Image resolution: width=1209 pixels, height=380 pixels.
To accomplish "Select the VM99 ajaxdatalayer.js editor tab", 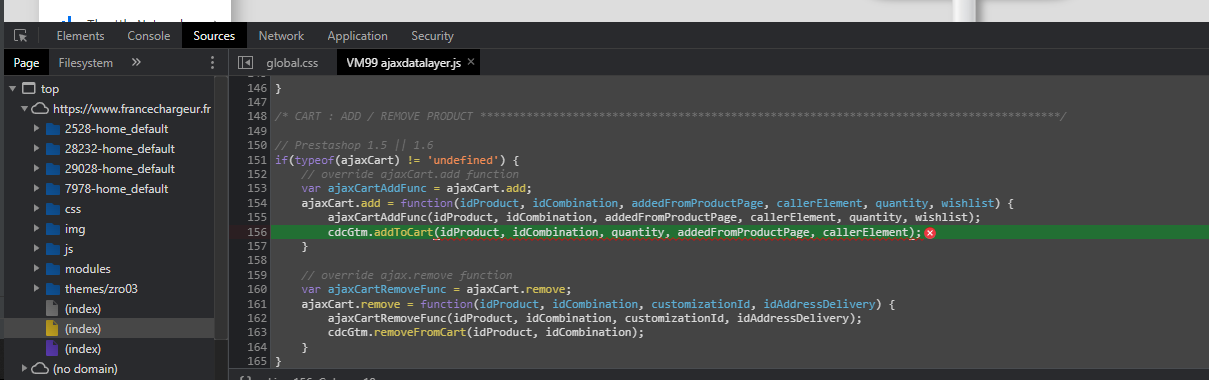I will tap(409, 62).
